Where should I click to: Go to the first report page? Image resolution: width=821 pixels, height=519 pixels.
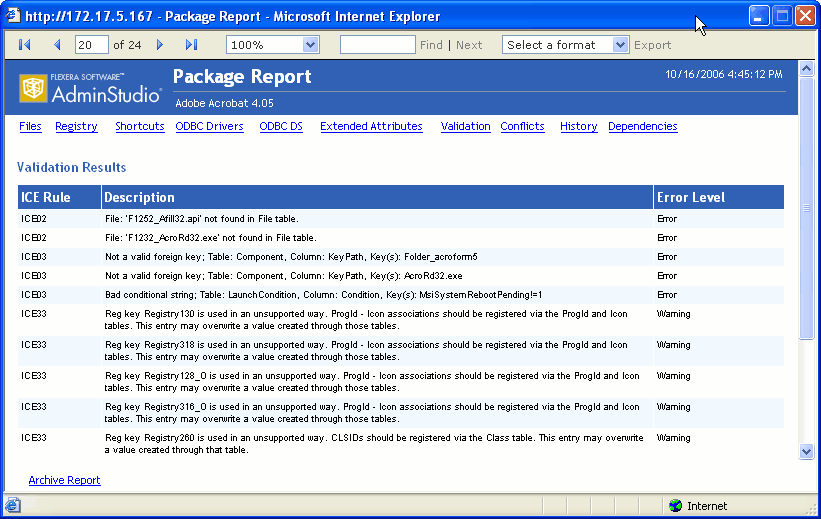pos(25,45)
